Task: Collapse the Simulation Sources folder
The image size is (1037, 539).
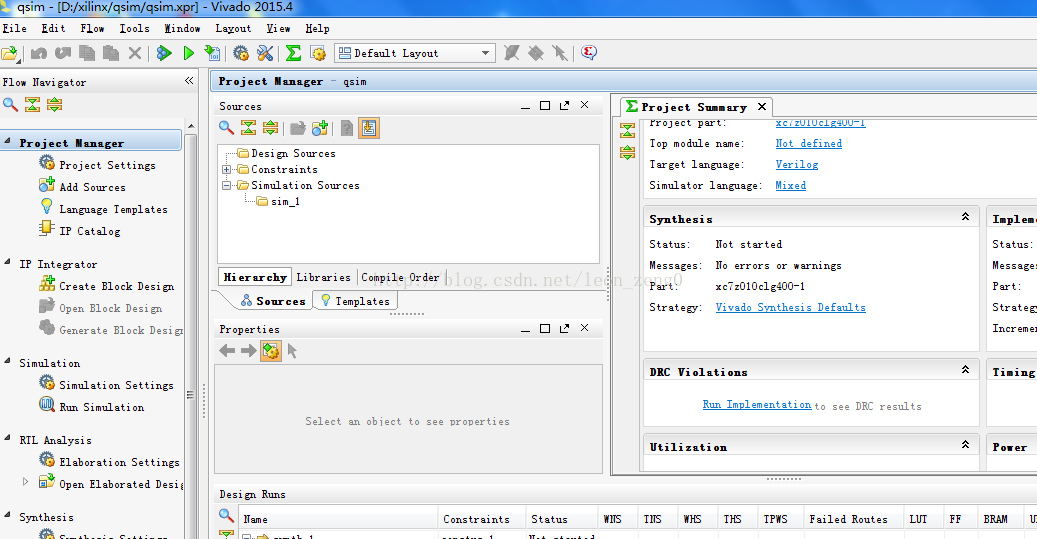Action: (x=227, y=185)
